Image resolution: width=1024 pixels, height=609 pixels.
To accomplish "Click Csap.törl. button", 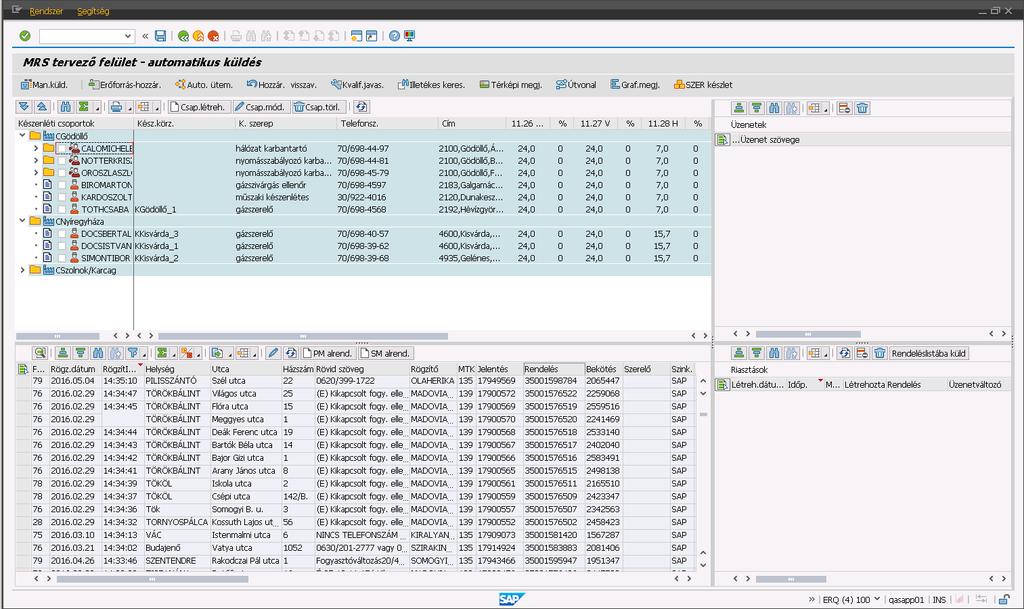I will coord(317,107).
